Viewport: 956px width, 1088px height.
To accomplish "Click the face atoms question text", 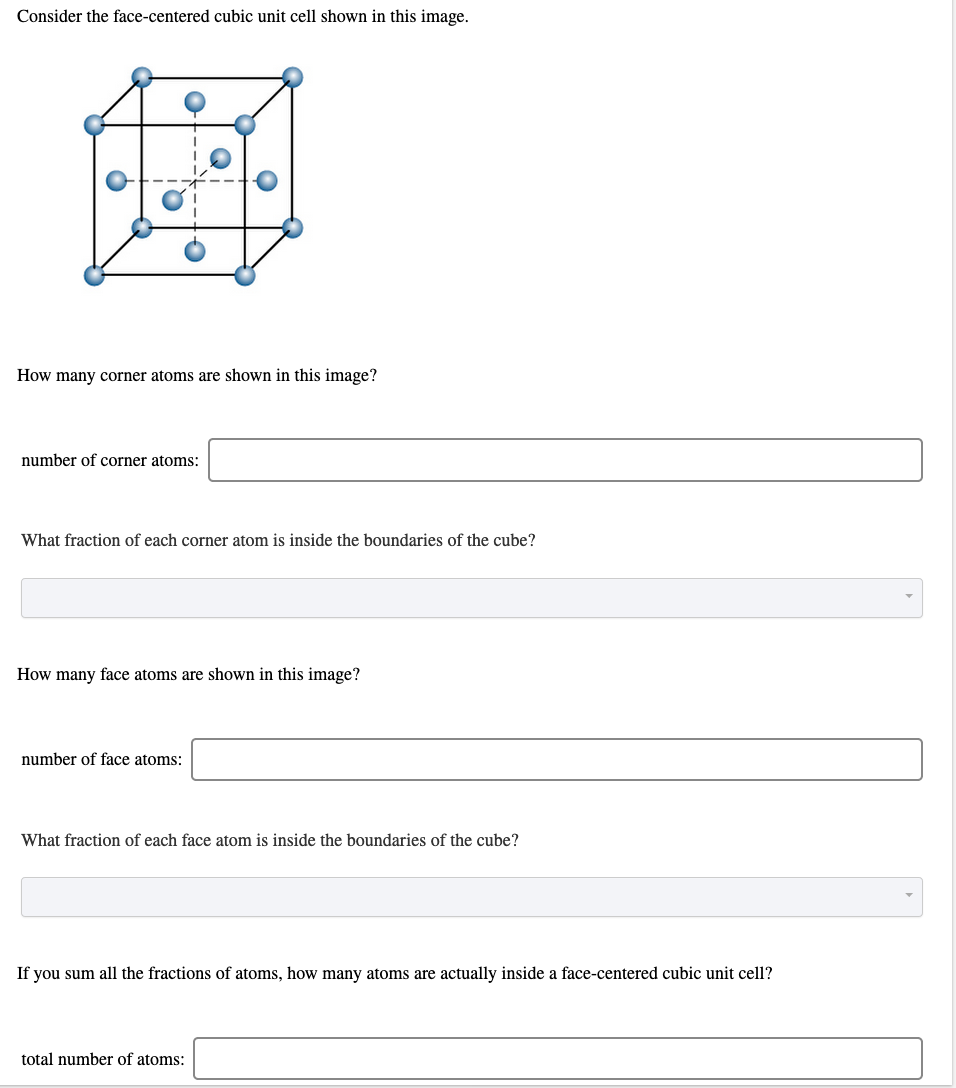I will [189, 674].
